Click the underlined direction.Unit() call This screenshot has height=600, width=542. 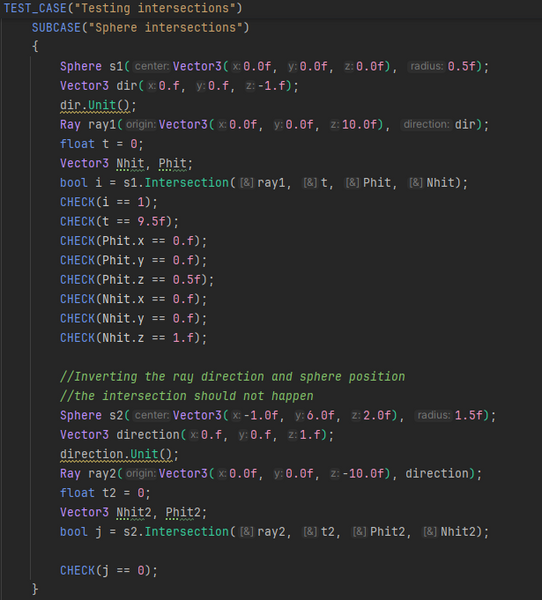(x=116, y=455)
